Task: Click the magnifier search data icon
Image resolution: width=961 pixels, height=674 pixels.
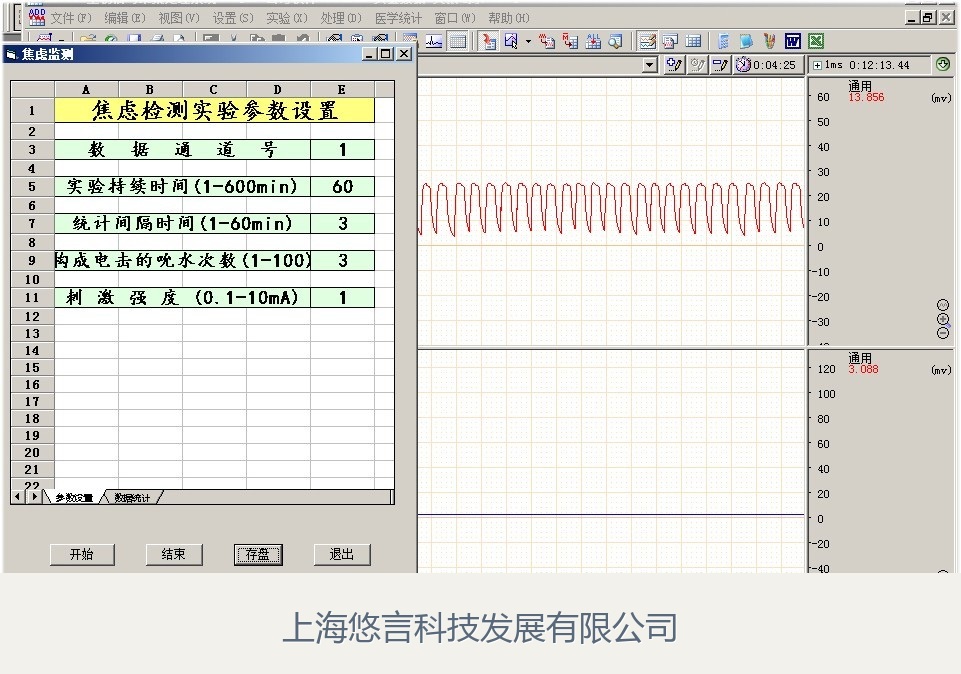Action: (x=615, y=42)
